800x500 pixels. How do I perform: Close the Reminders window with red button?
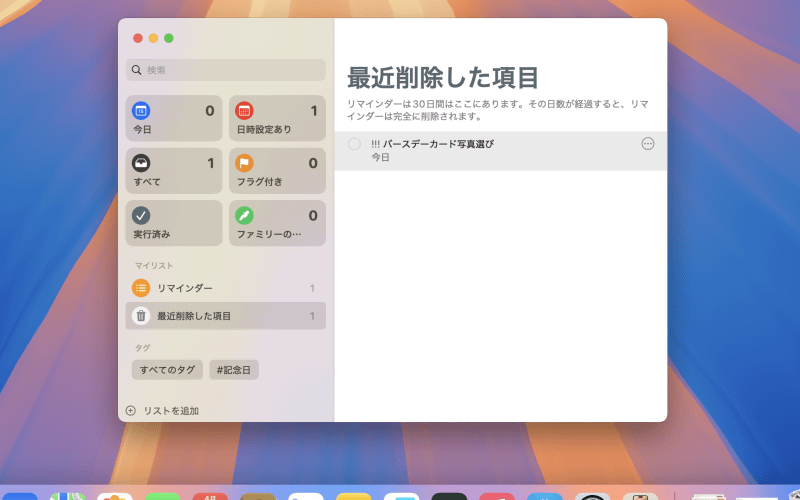[x=138, y=38]
